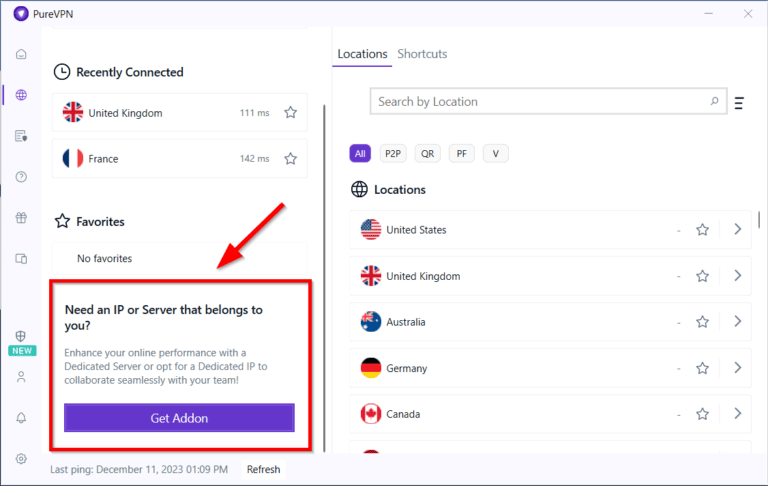This screenshot has height=486, width=768.
Task: Open the account profile icon
Action: pos(21,377)
